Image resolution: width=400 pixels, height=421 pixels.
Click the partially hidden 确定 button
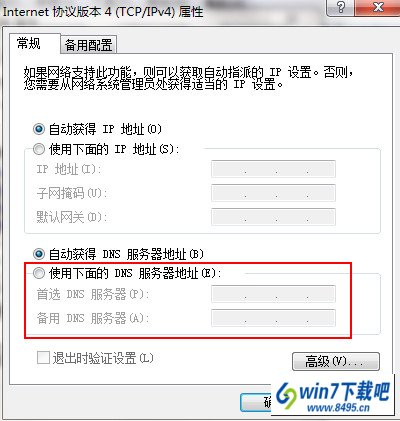point(256,402)
